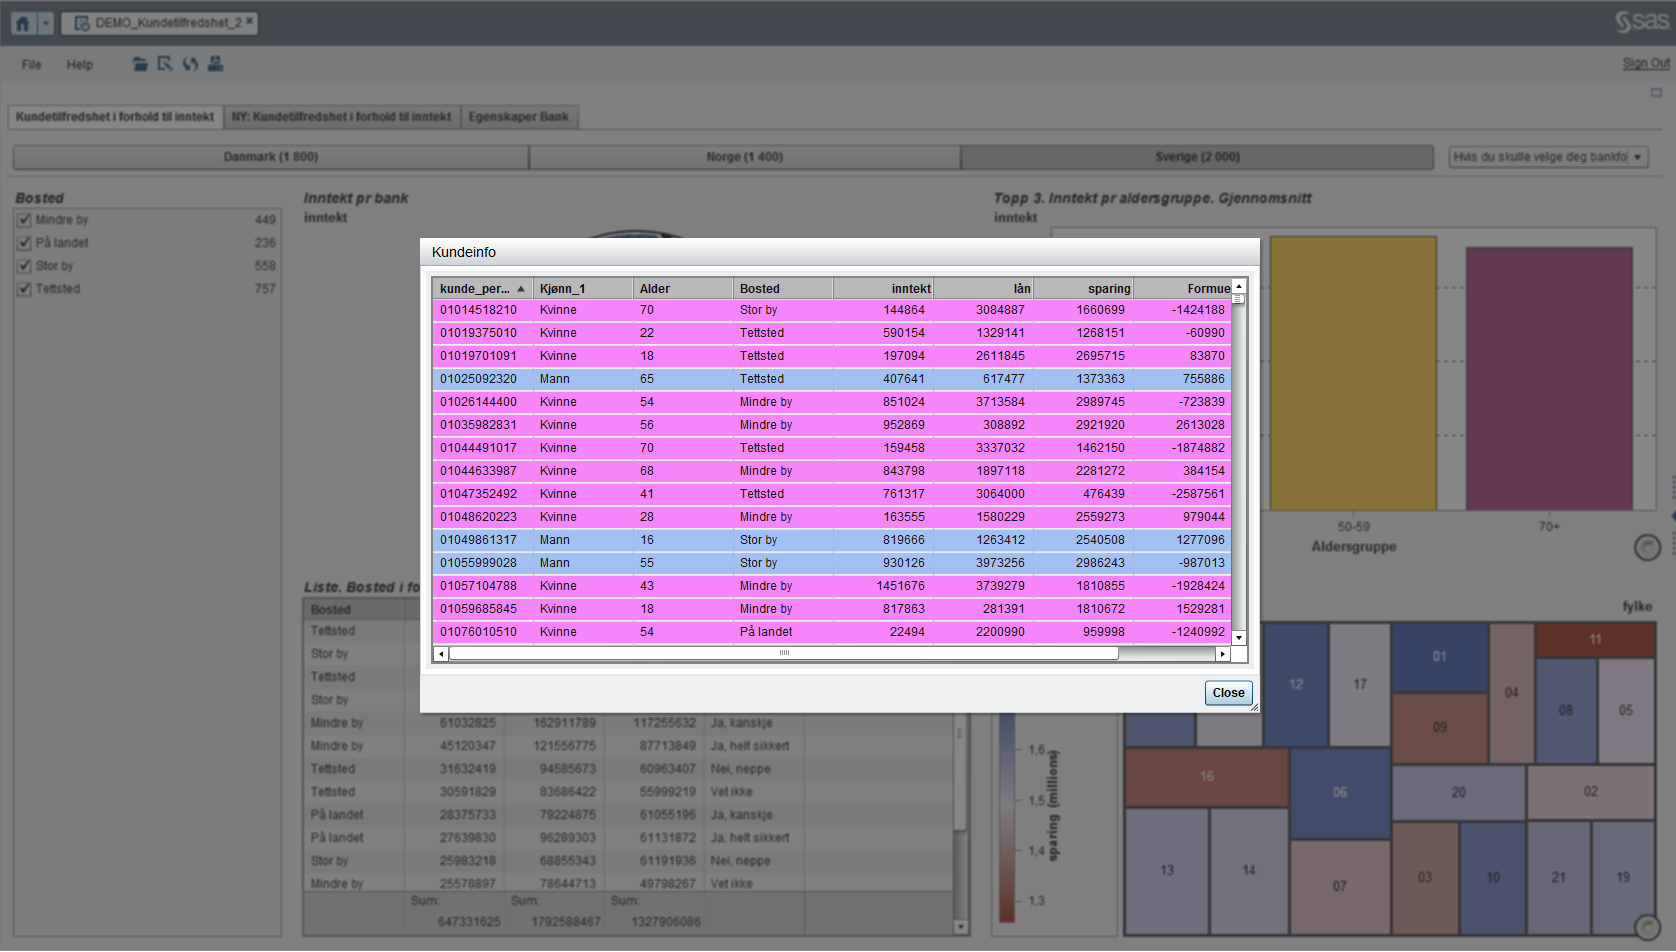Click the Kundeinfo table scroll down arrow
The height and width of the screenshot is (952, 1676).
click(x=1239, y=637)
